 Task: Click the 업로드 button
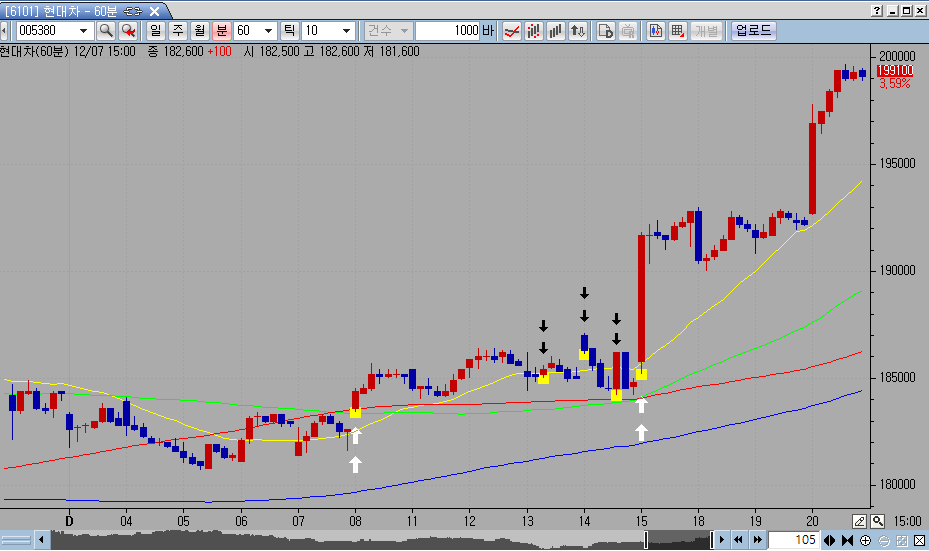(x=753, y=30)
